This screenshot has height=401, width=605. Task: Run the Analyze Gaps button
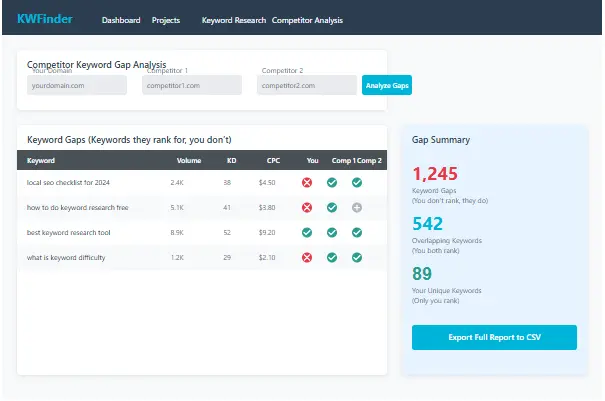[x=387, y=85]
